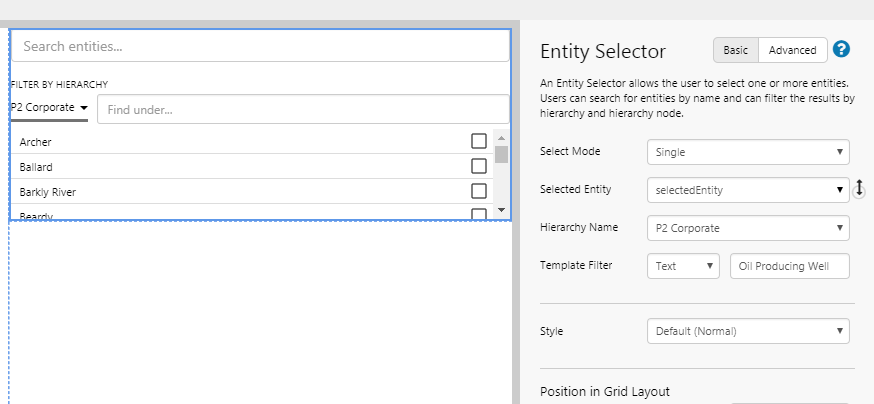The width and height of the screenshot is (874, 404).
Task: Switch to the Advanced tab
Action: [x=793, y=50]
